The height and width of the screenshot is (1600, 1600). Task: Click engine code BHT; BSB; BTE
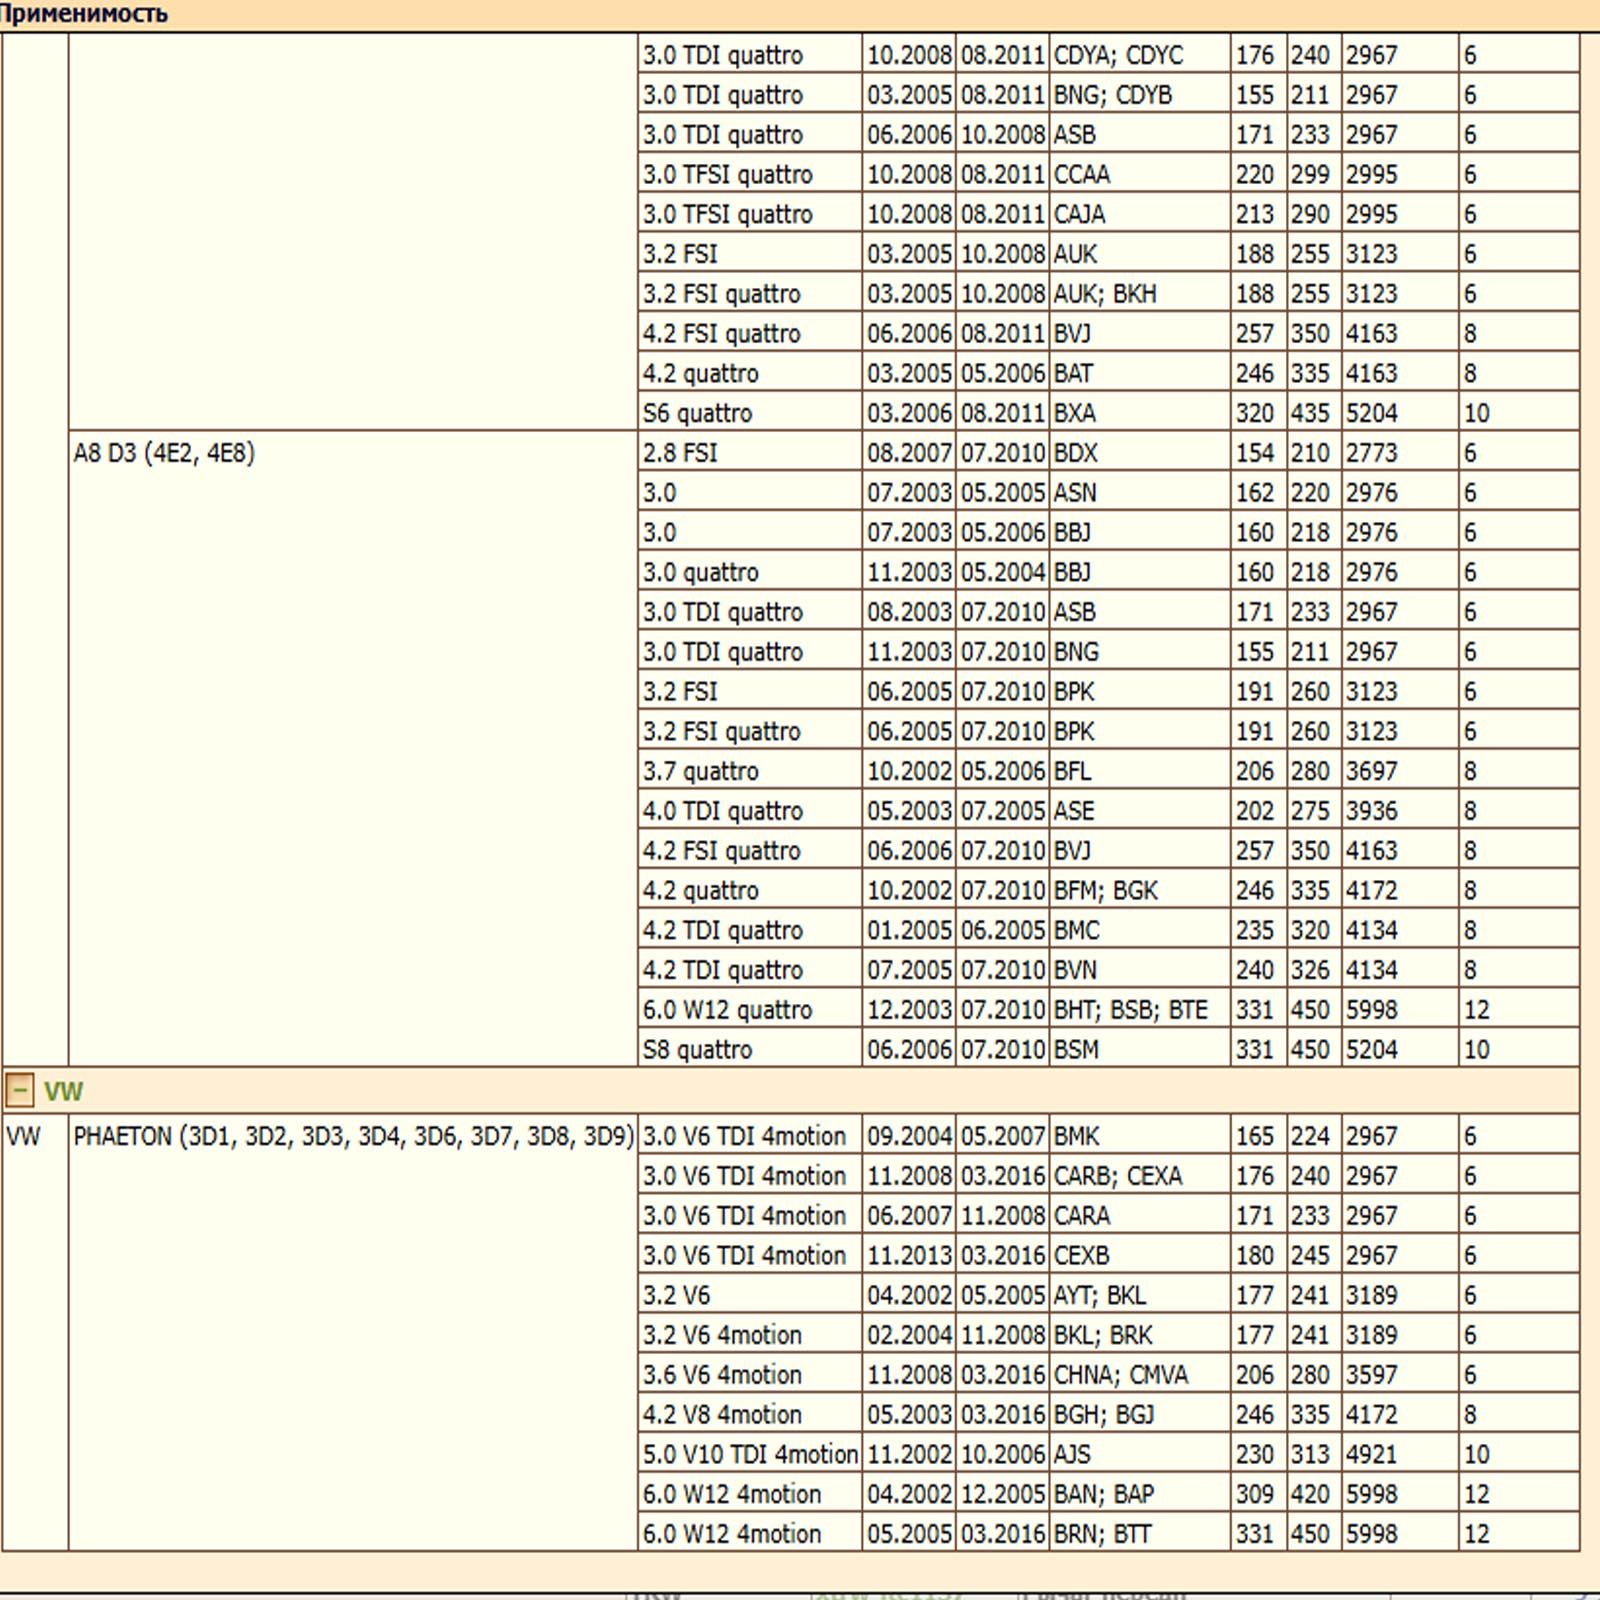click(1131, 1010)
